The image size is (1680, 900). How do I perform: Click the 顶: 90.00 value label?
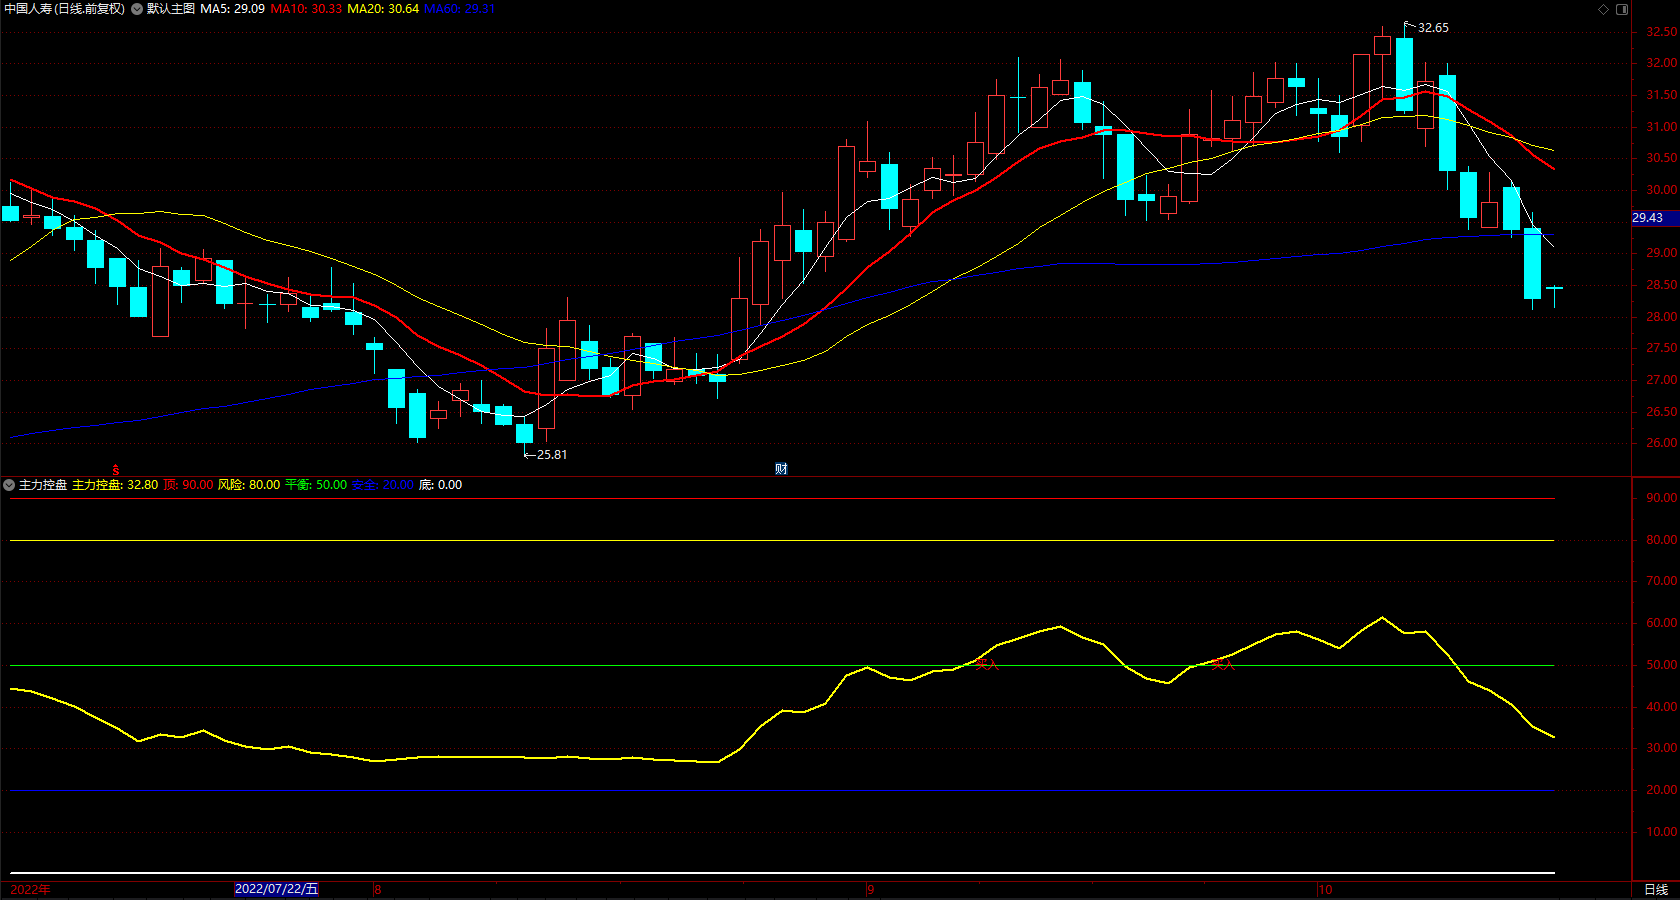(x=188, y=485)
